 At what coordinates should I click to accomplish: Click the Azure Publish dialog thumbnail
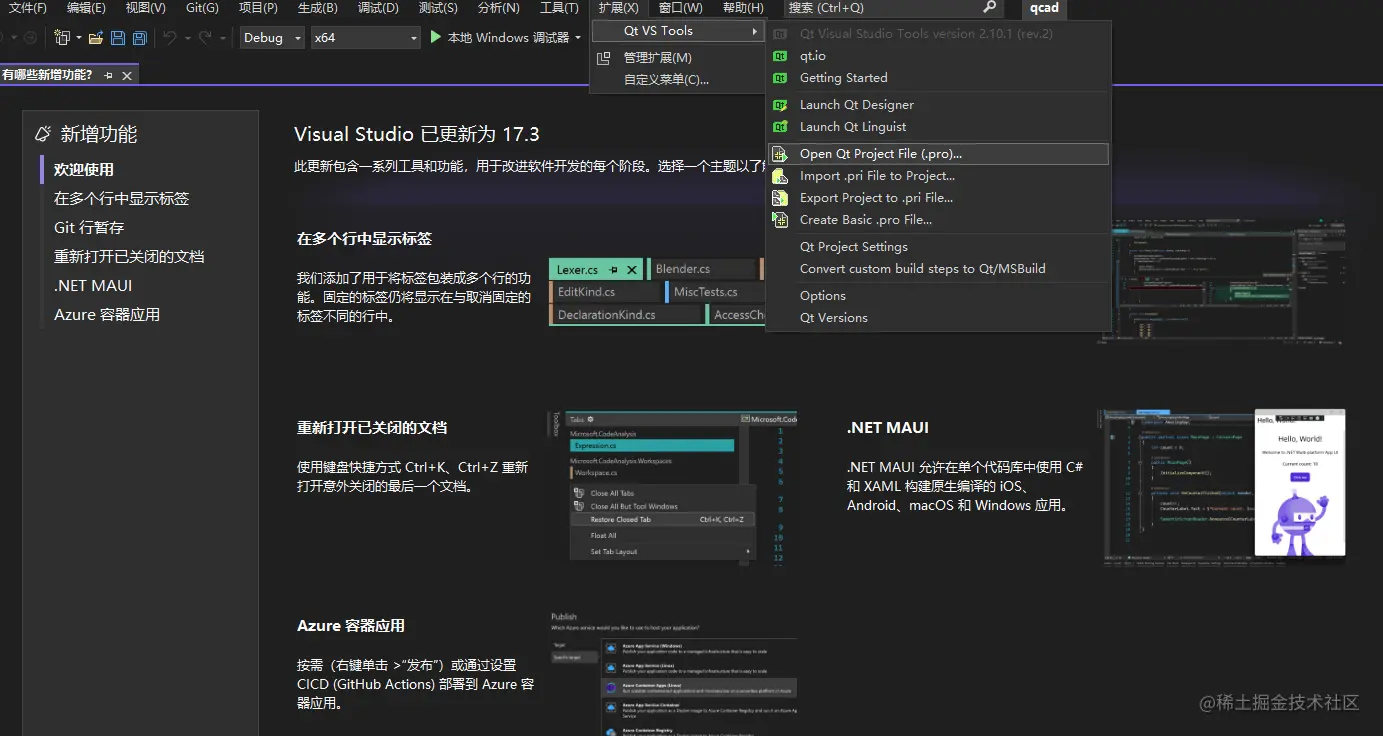pyautogui.click(x=673, y=672)
